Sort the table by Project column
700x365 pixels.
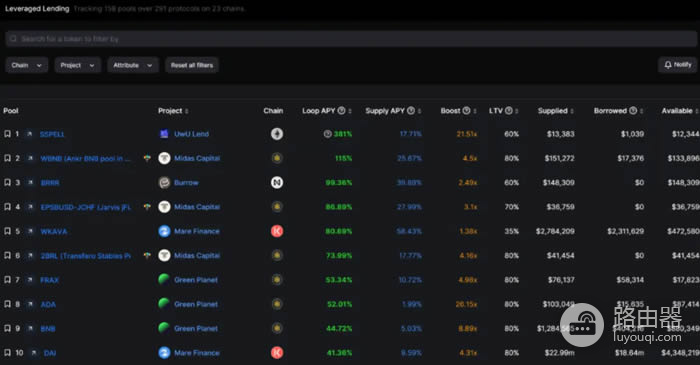[187, 111]
